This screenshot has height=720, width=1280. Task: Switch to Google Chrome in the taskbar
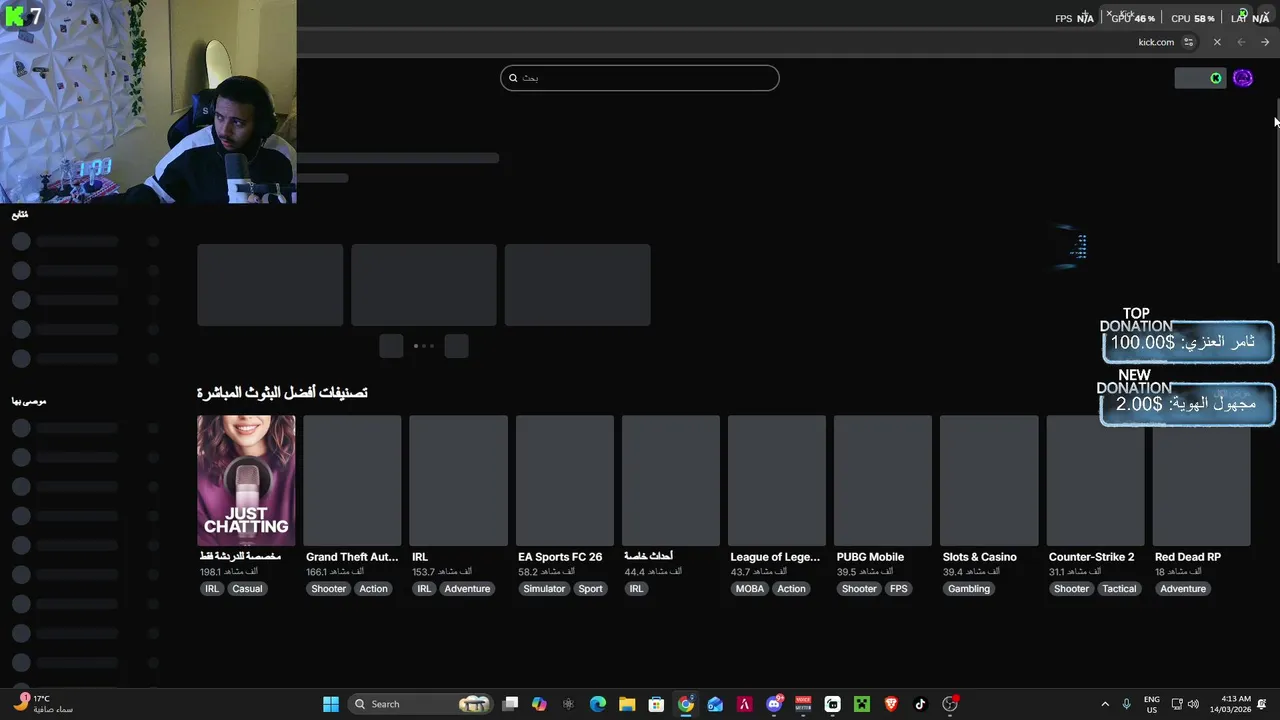click(x=686, y=704)
